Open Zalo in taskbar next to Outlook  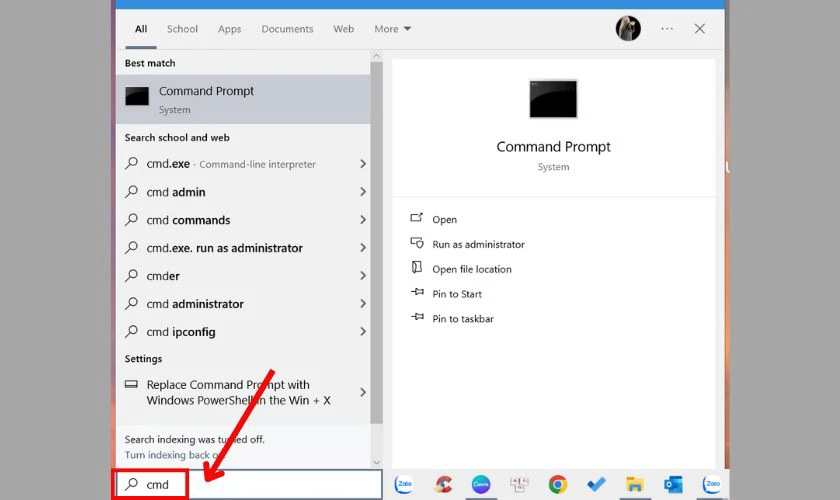pos(711,484)
